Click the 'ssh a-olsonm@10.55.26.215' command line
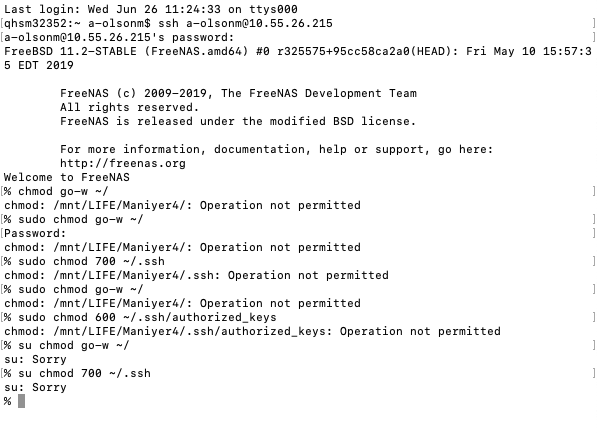The width and height of the screenshot is (597, 433). click(x=245, y=23)
